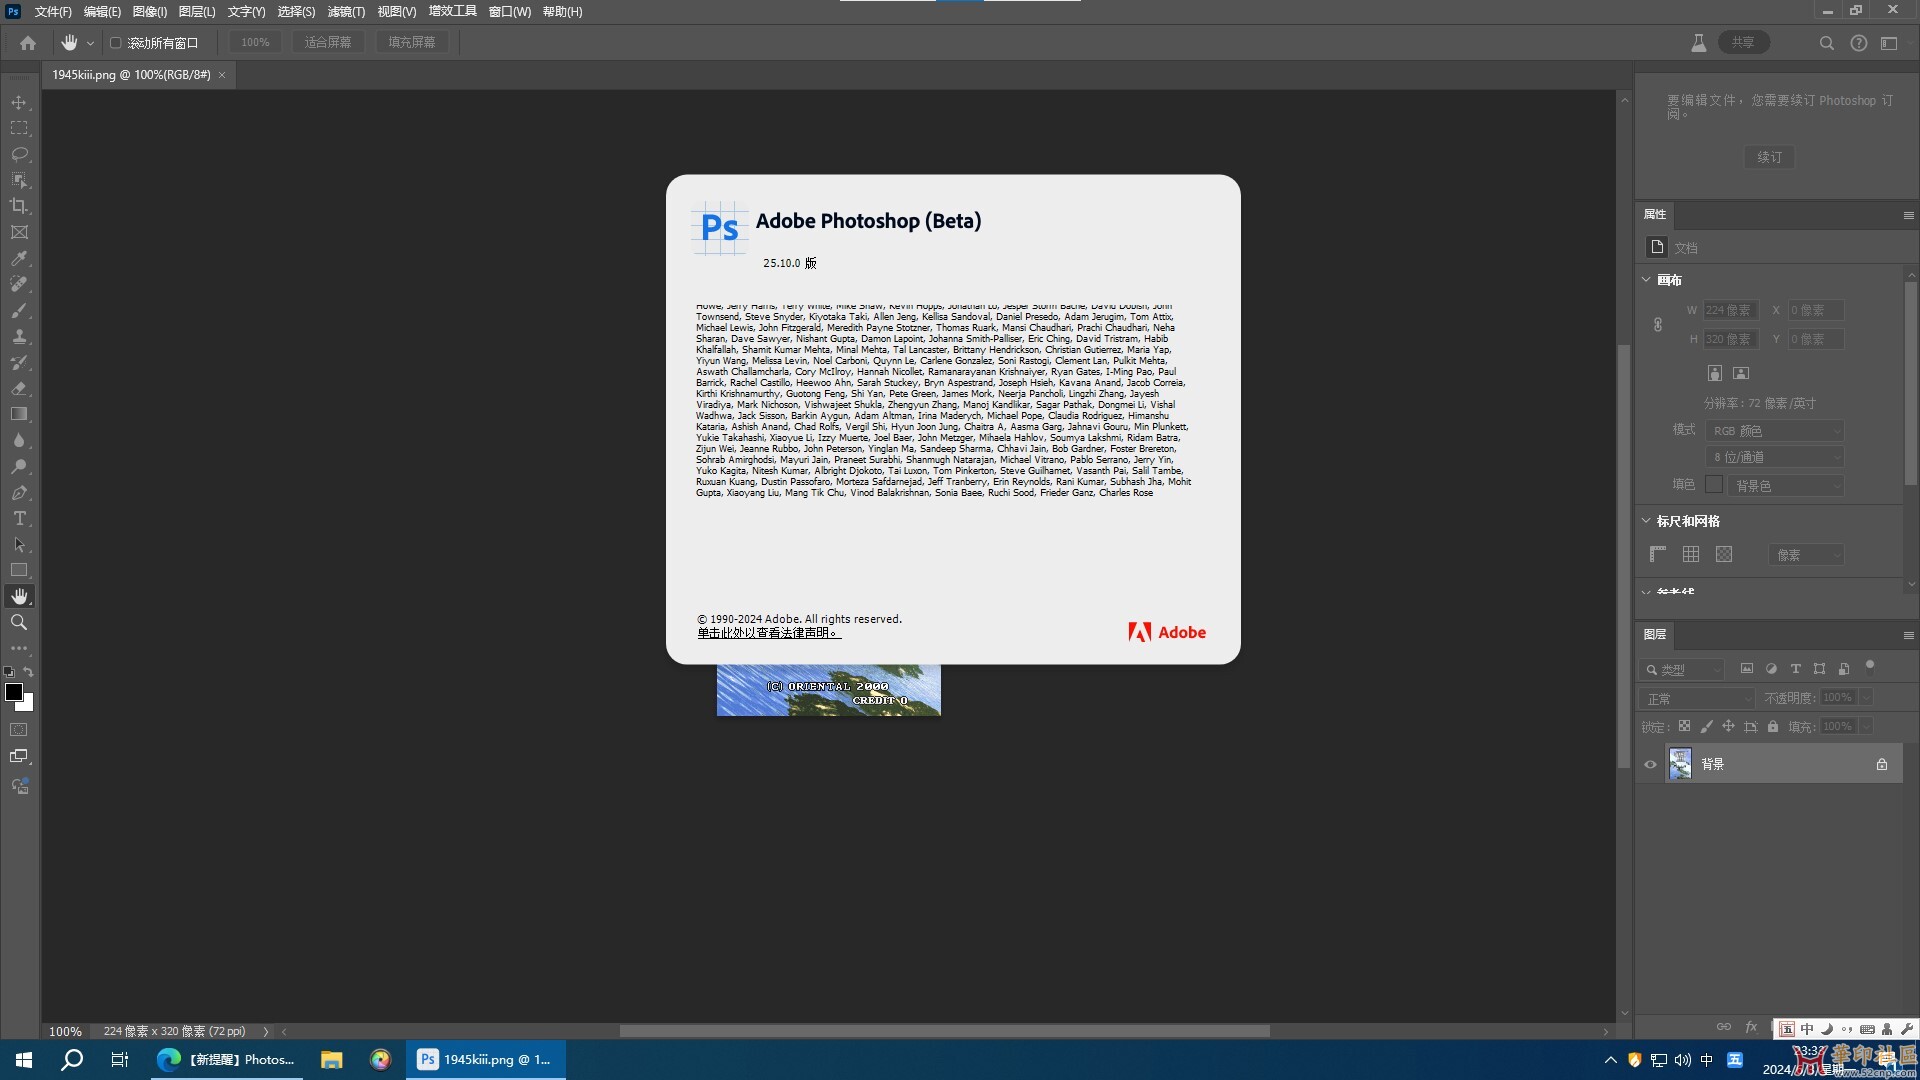
Task: Toggle width-height link in canvas properties
Action: tap(1658, 325)
